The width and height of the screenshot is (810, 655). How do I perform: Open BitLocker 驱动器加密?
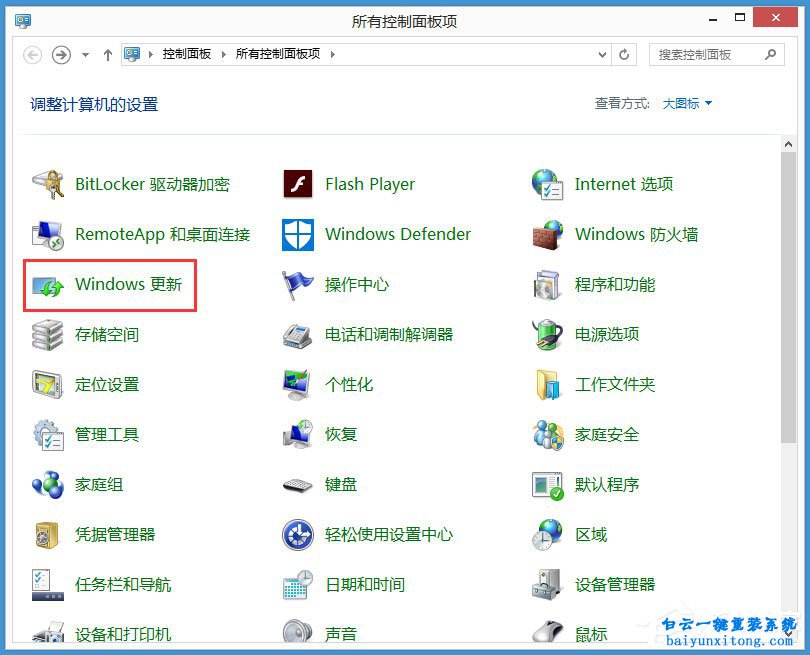pyautogui.click(x=152, y=184)
